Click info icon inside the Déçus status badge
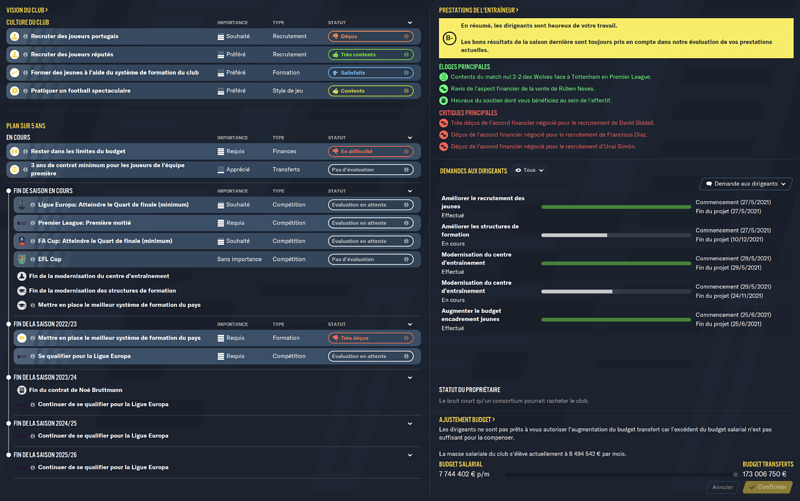The height and width of the screenshot is (501, 800). coord(406,37)
